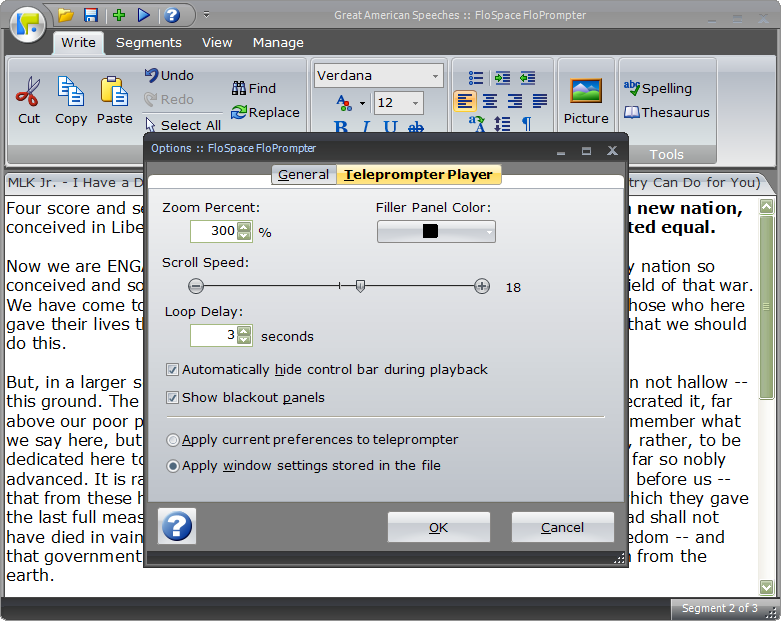Click the Select All command
Viewport: 781px width, 621px height.
(x=183, y=125)
